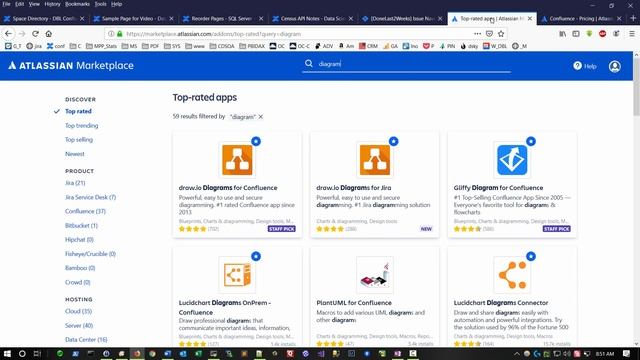Go back with browser back arrow
The image size is (640, 360).
click(x=9, y=34)
